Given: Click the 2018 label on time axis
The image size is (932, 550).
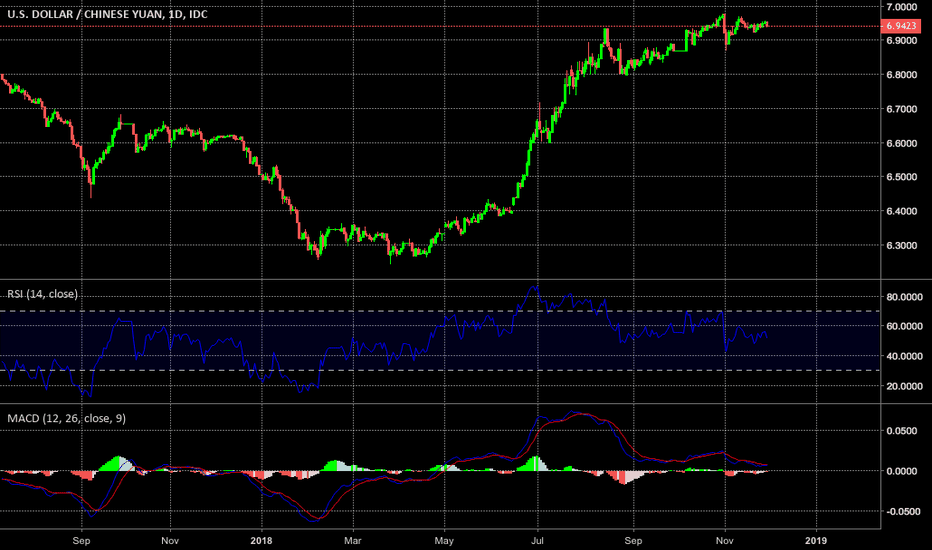Looking at the screenshot, I should 262,540.
